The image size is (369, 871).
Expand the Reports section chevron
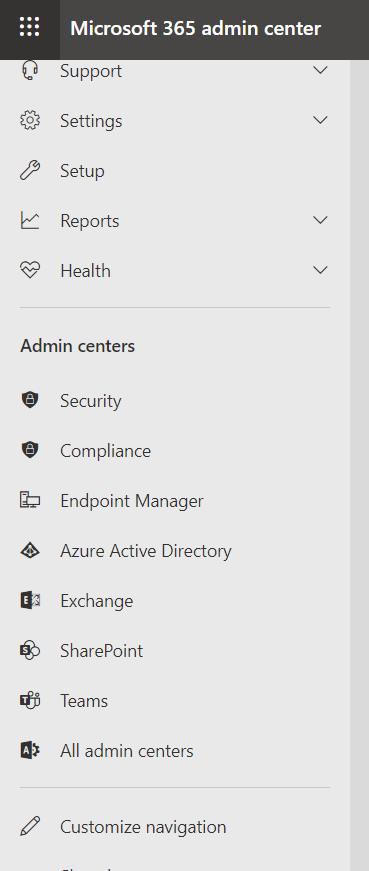point(320,220)
